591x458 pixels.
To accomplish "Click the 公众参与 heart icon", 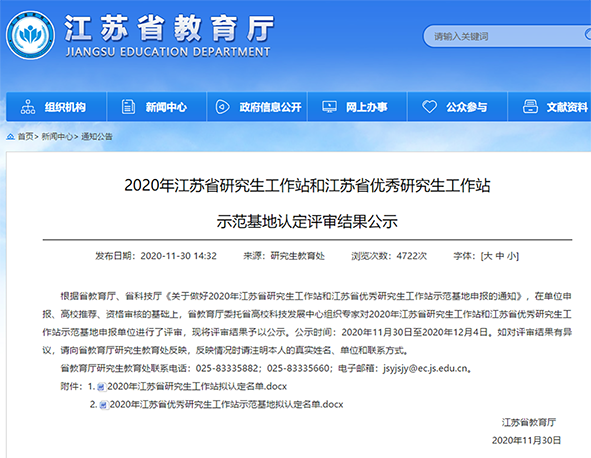I will pos(429,107).
